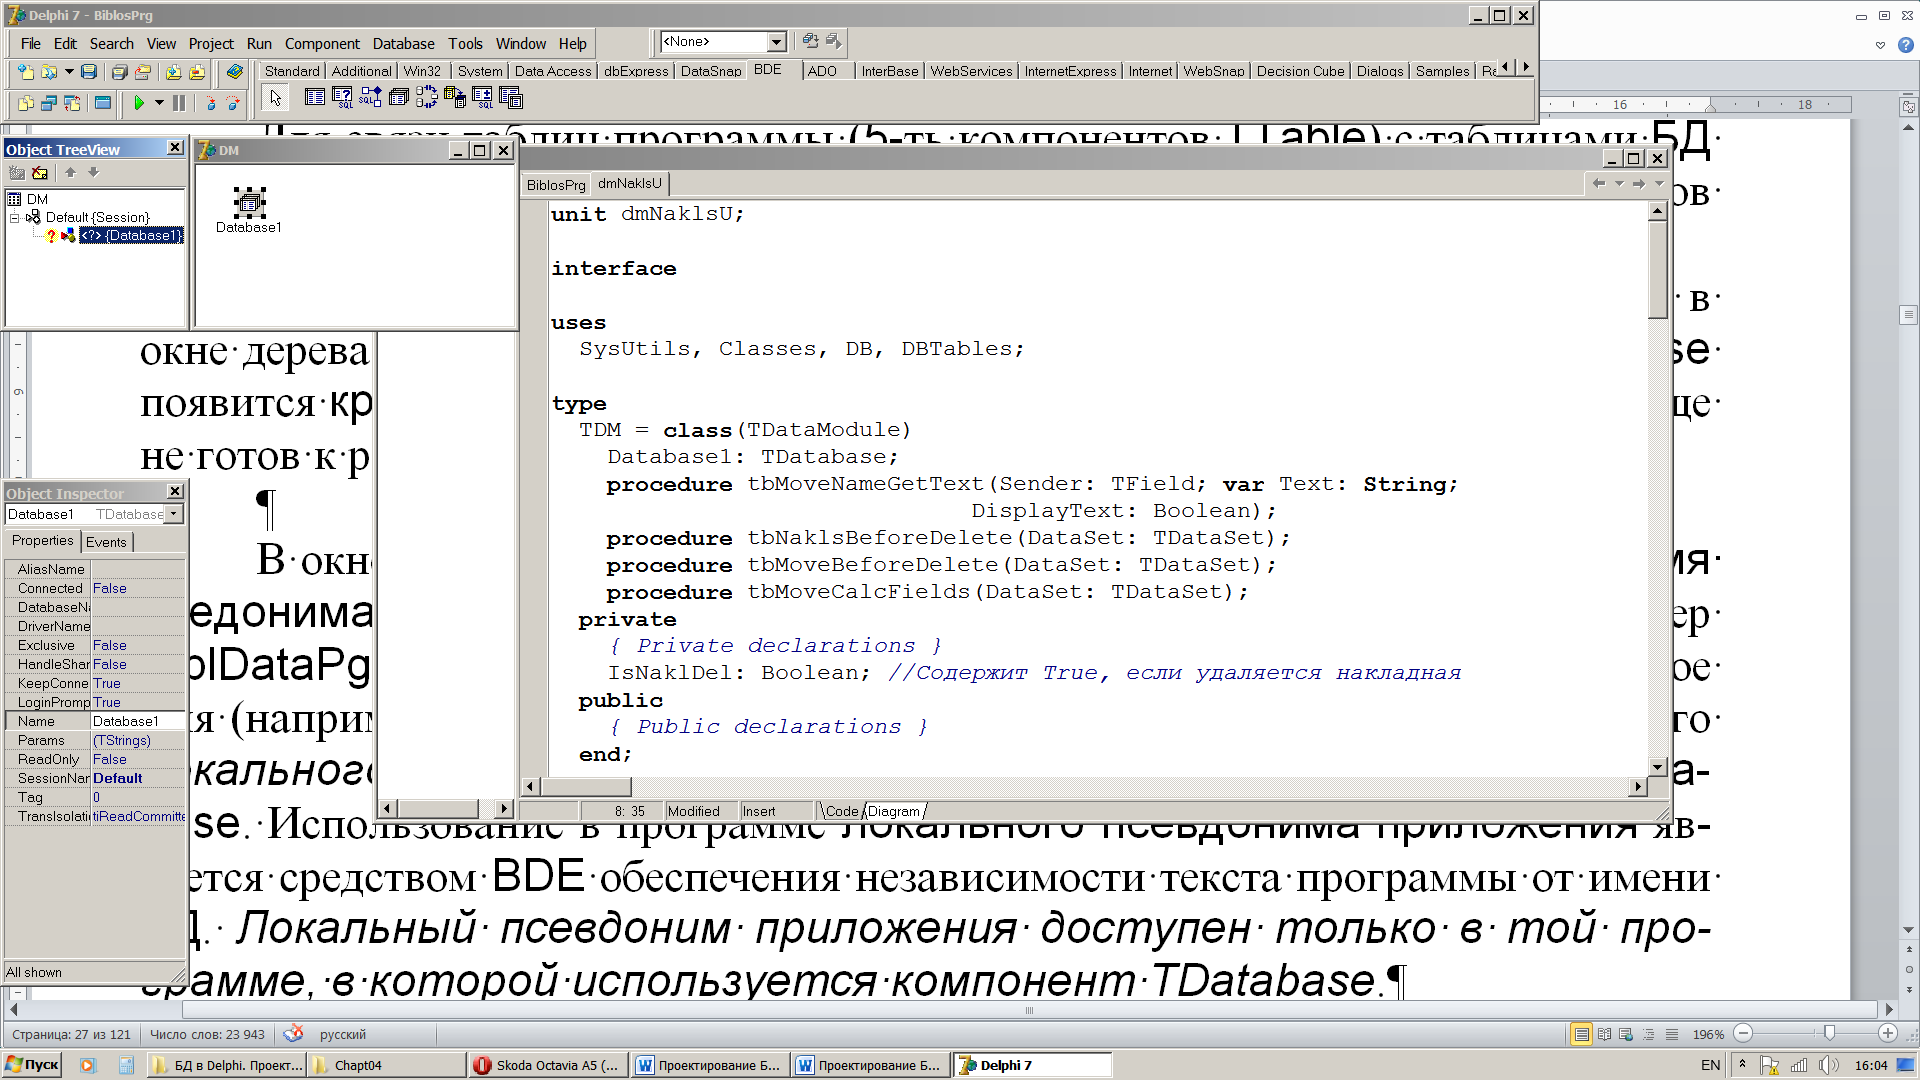Open Object Inspector component selector dropdown
Screen dimensions: 1920x1080
174,514
